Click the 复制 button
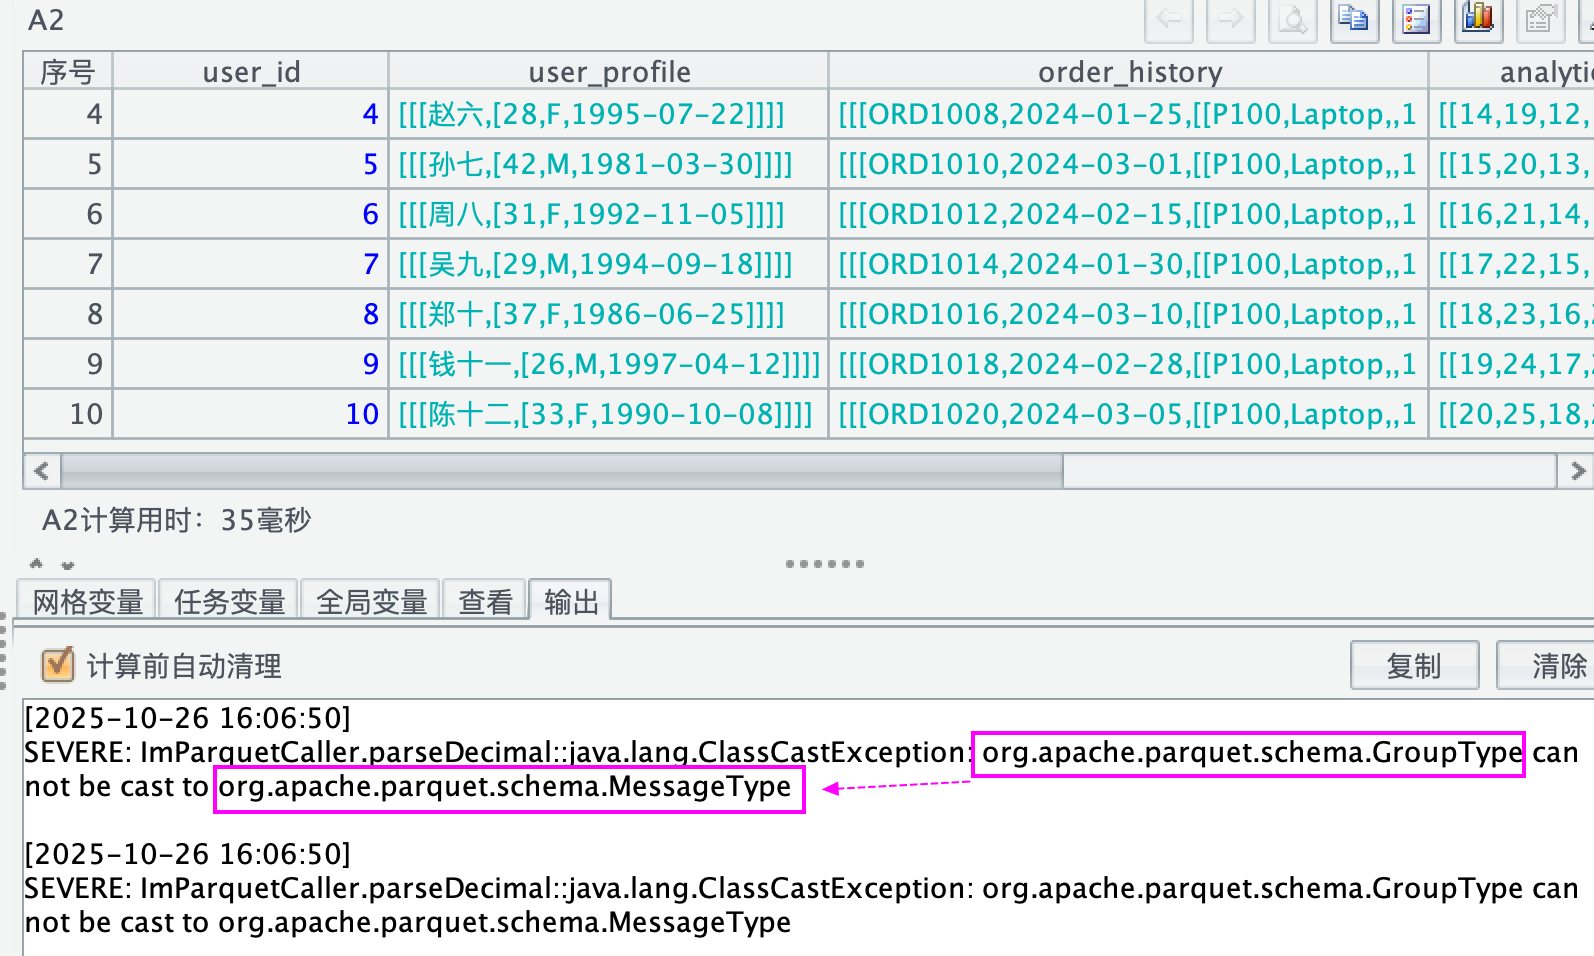The height and width of the screenshot is (956, 1594). pos(1414,665)
